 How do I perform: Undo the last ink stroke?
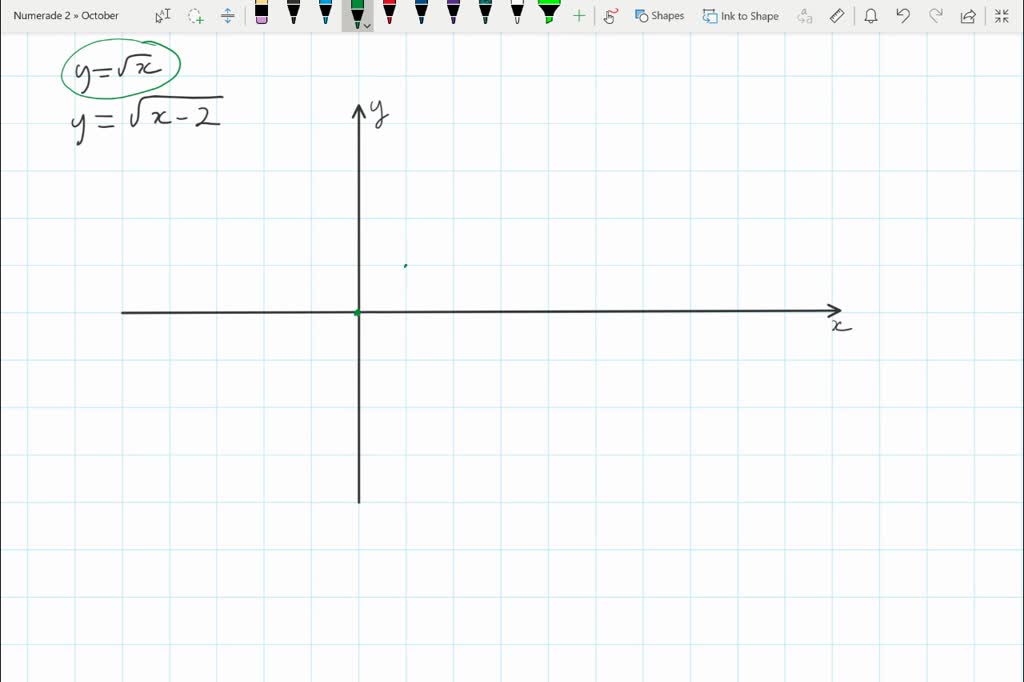[x=902, y=15]
